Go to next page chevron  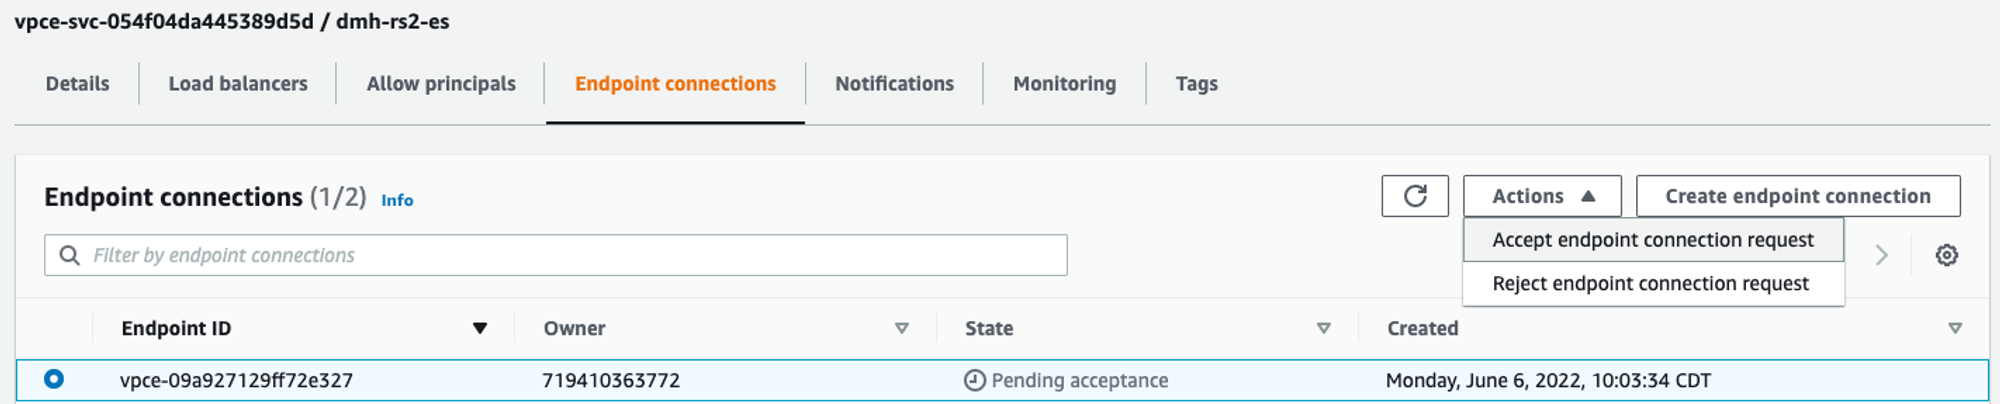pos(1881,255)
